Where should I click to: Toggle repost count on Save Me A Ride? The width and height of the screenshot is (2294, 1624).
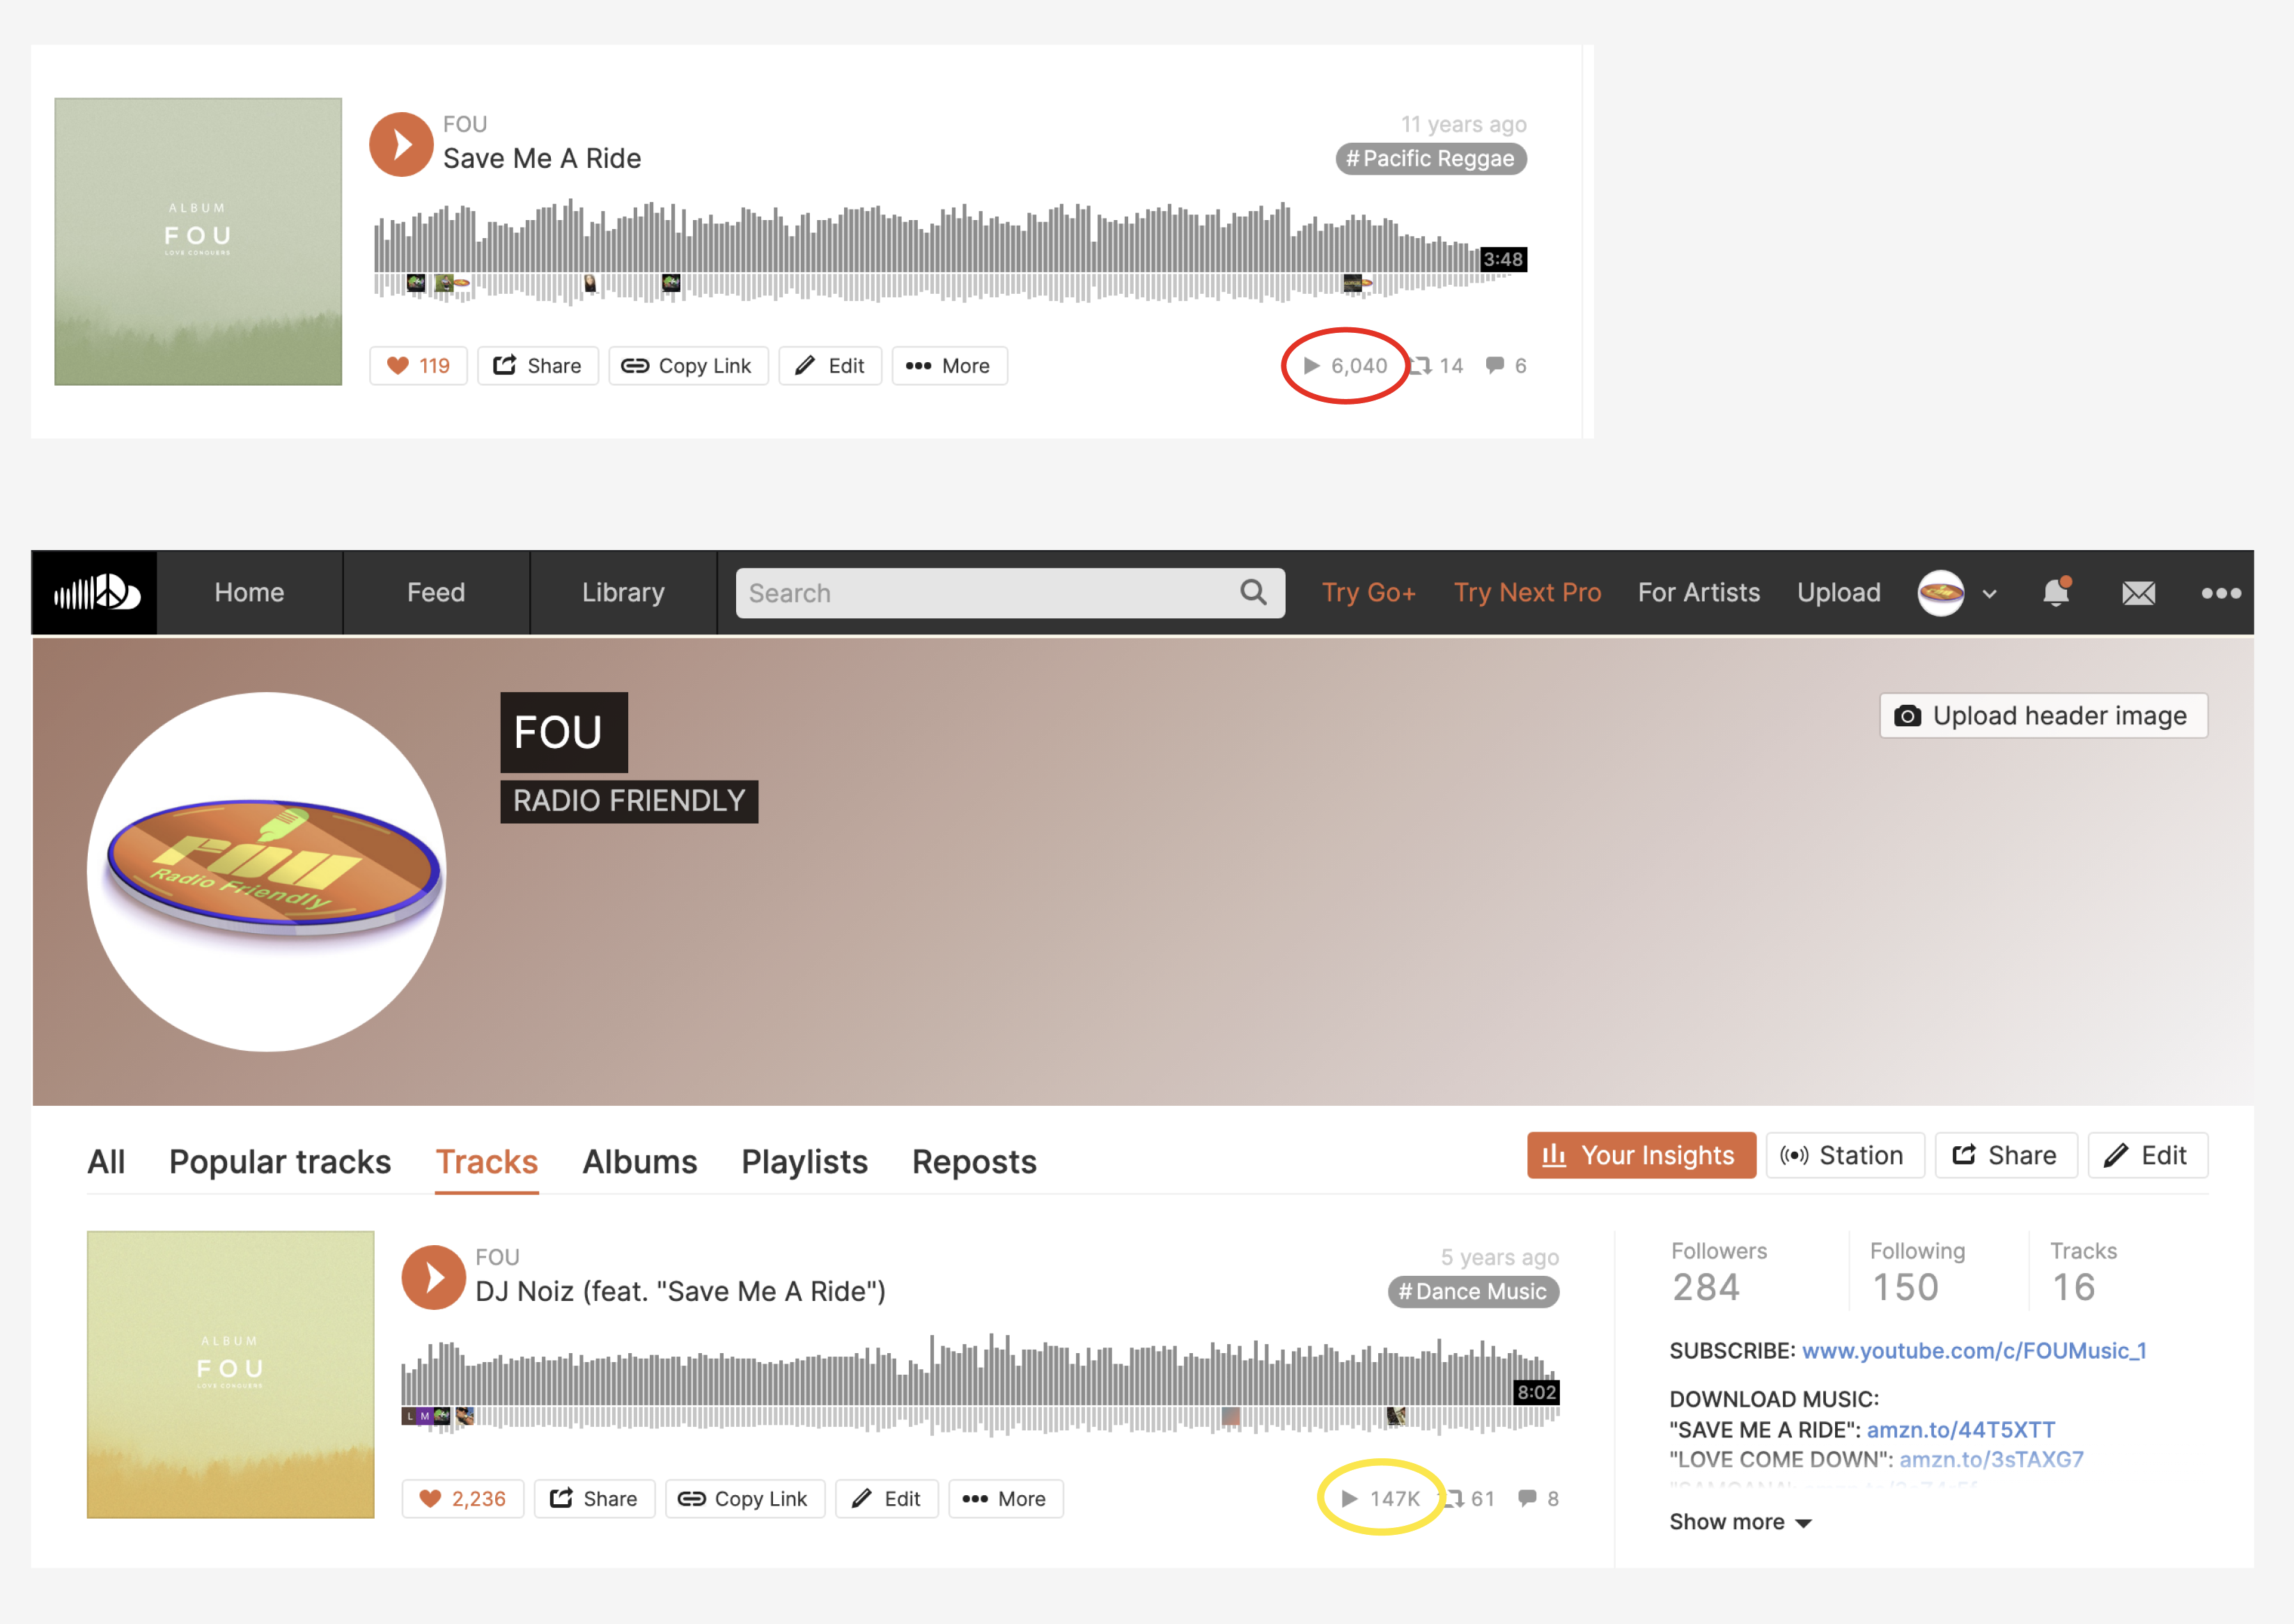[1436, 366]
